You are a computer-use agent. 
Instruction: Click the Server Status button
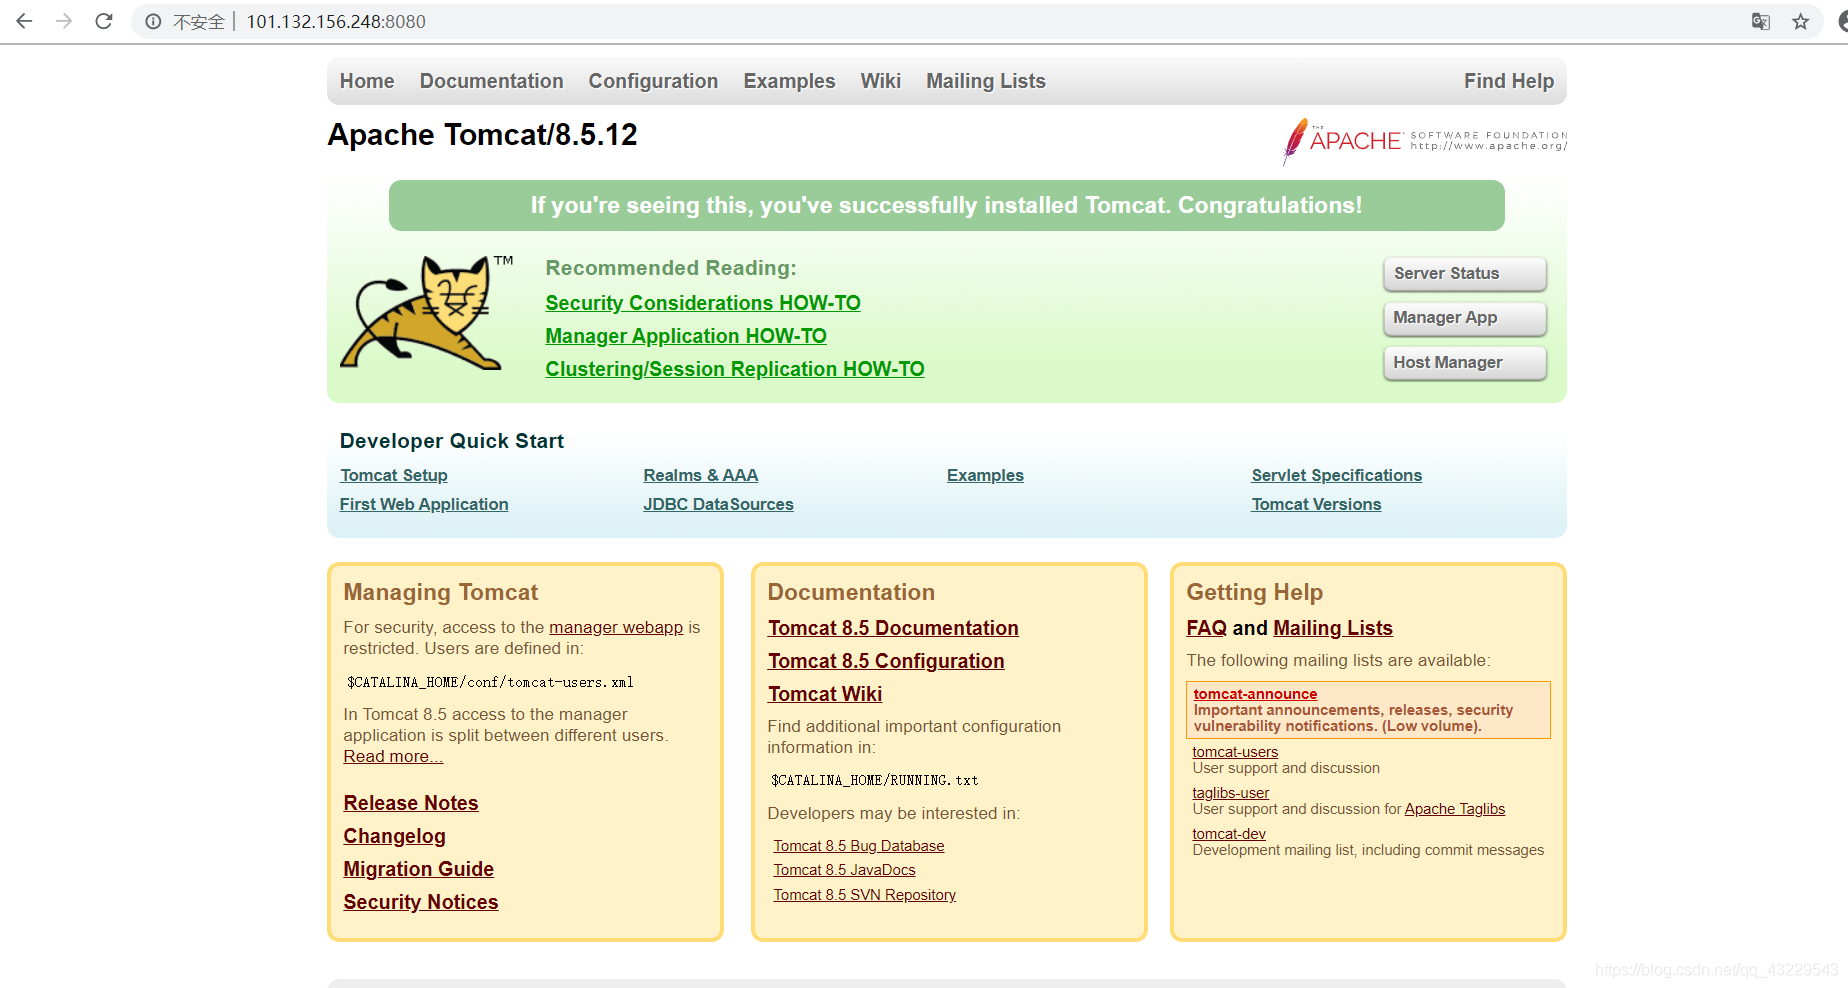click(x=1465, y=274)
